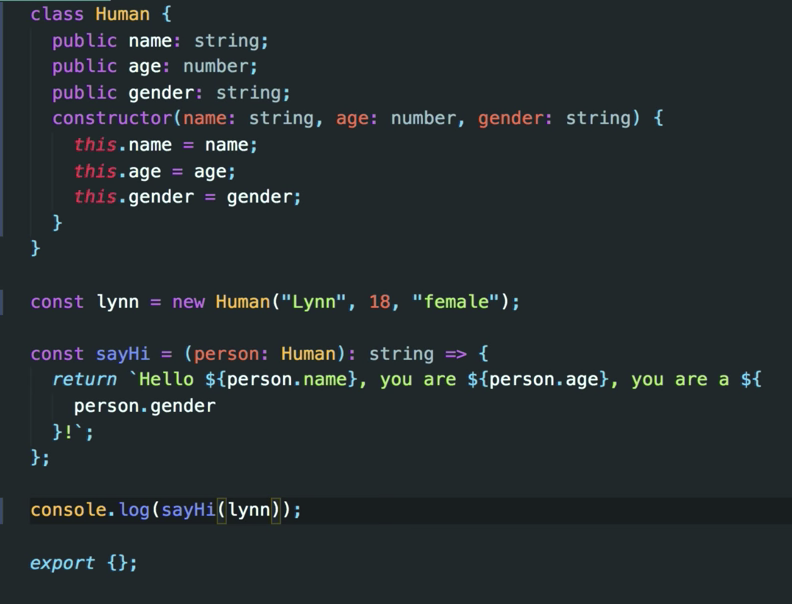This screenshot has height=604, width=792.
Task: Click "lynn" argument inside sayHi call
Action: (249, 510)
